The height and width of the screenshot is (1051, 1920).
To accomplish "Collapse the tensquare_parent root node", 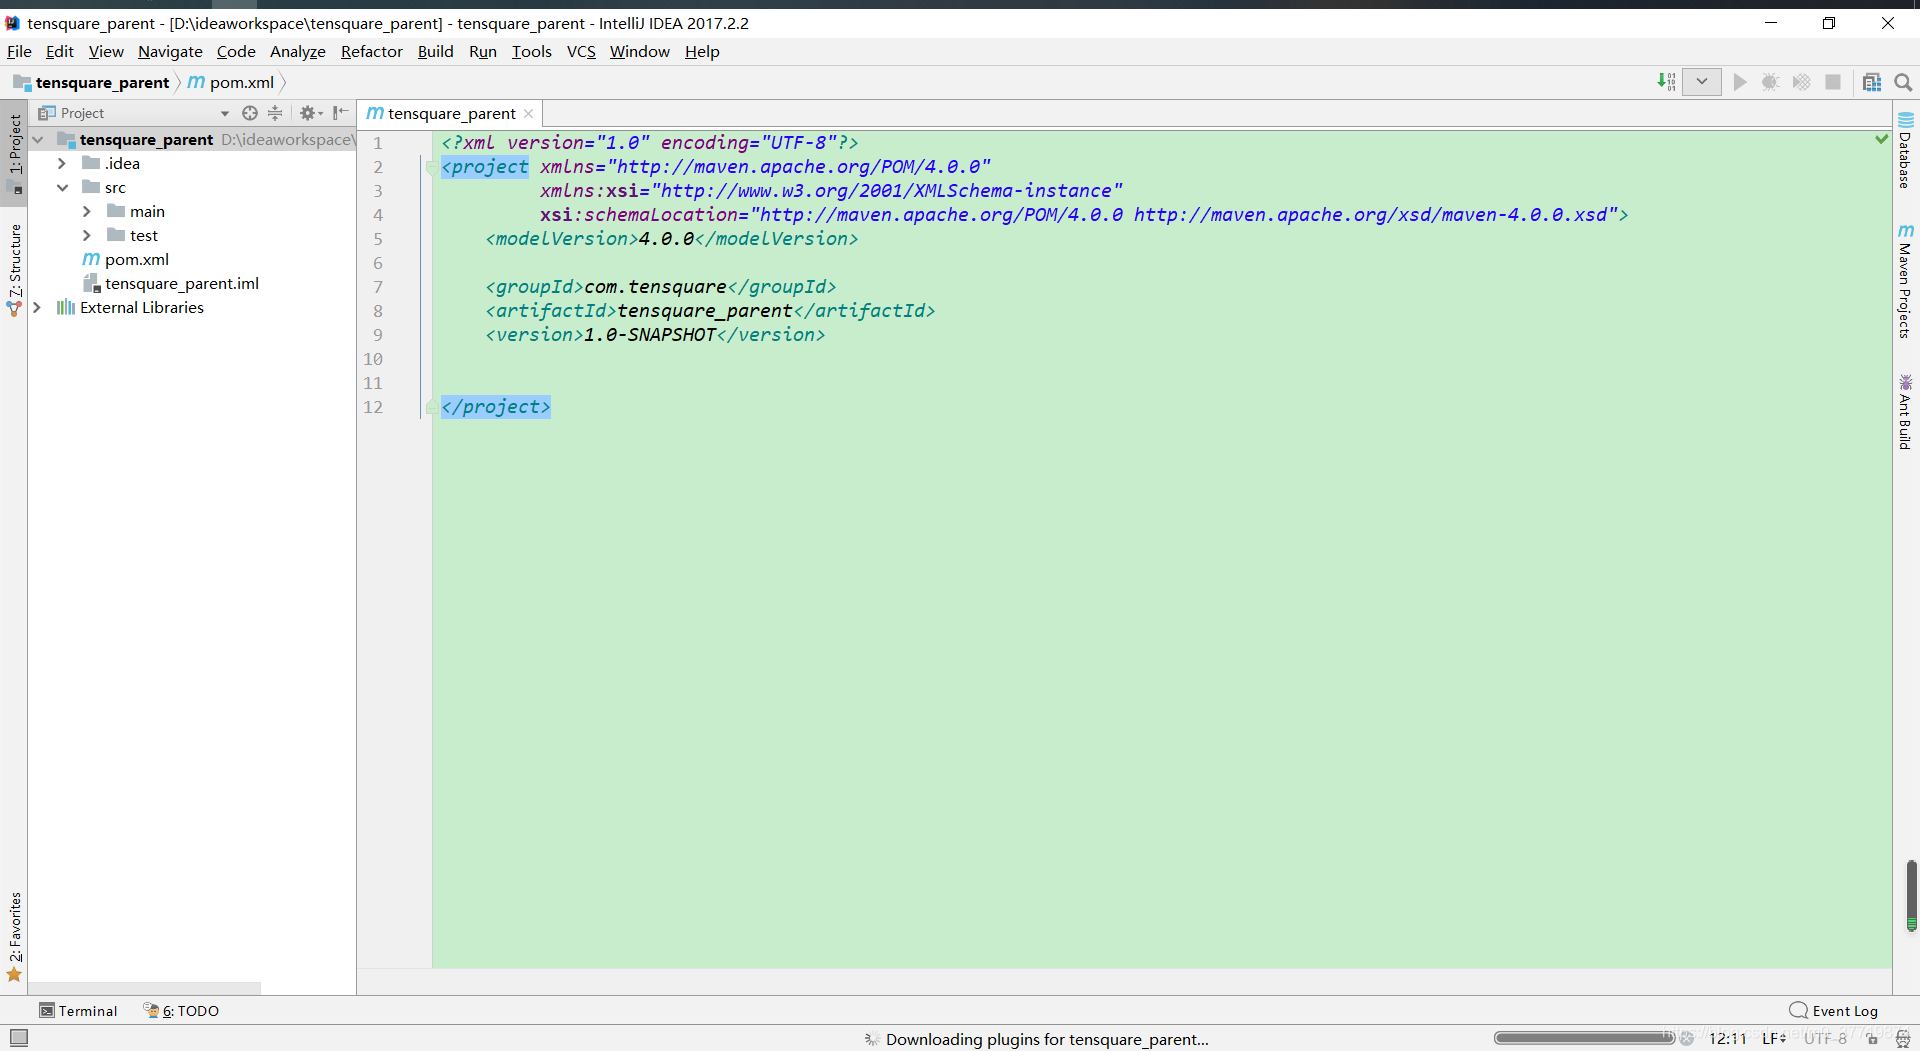I will pyautogui.click(x=38, y=140).
